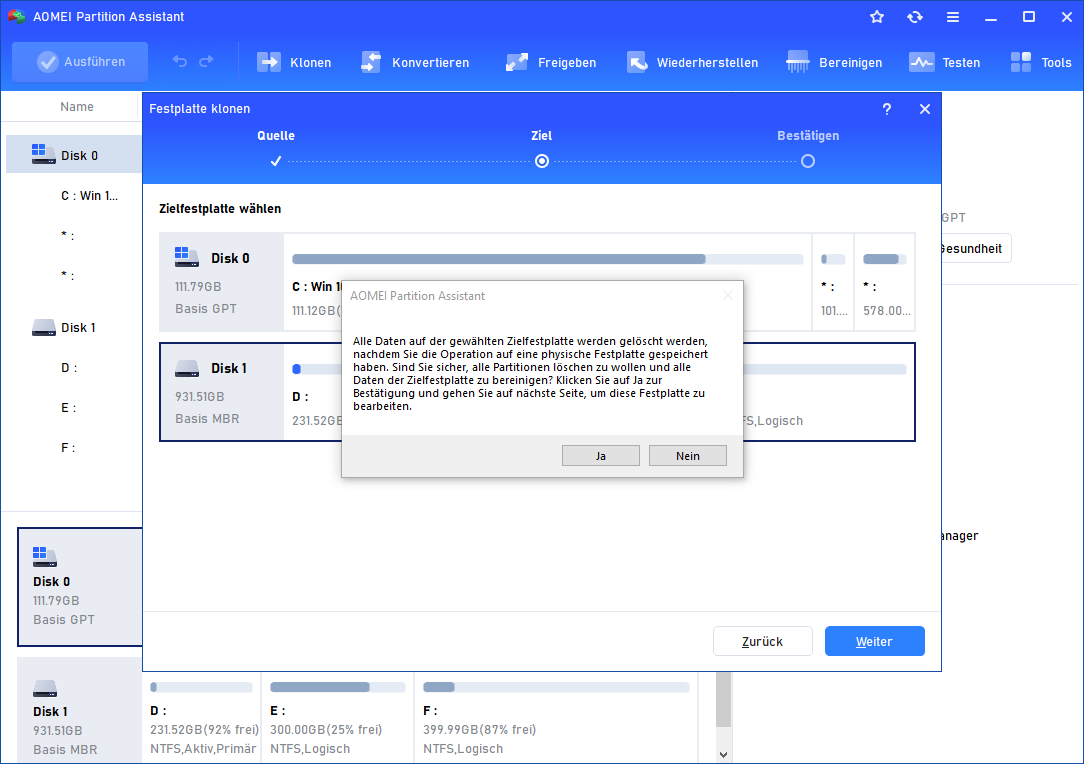Click the Quelle step checkmark

276,161
